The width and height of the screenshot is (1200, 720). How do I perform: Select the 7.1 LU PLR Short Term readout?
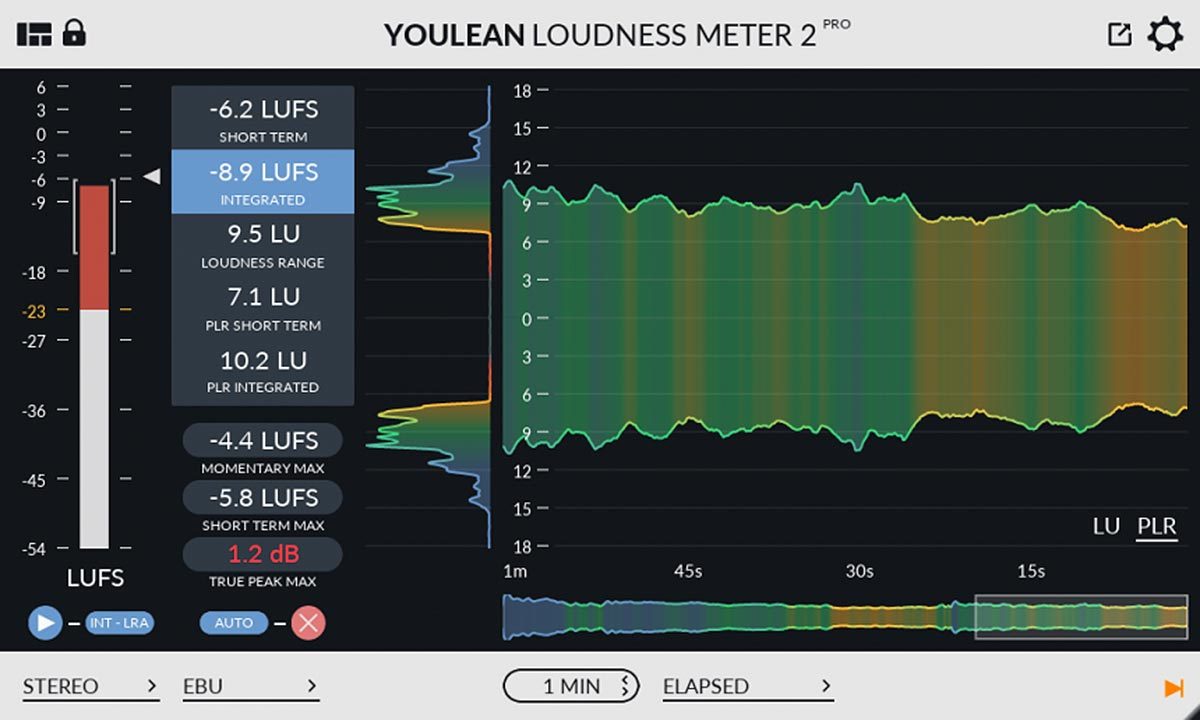coord(263,307)
